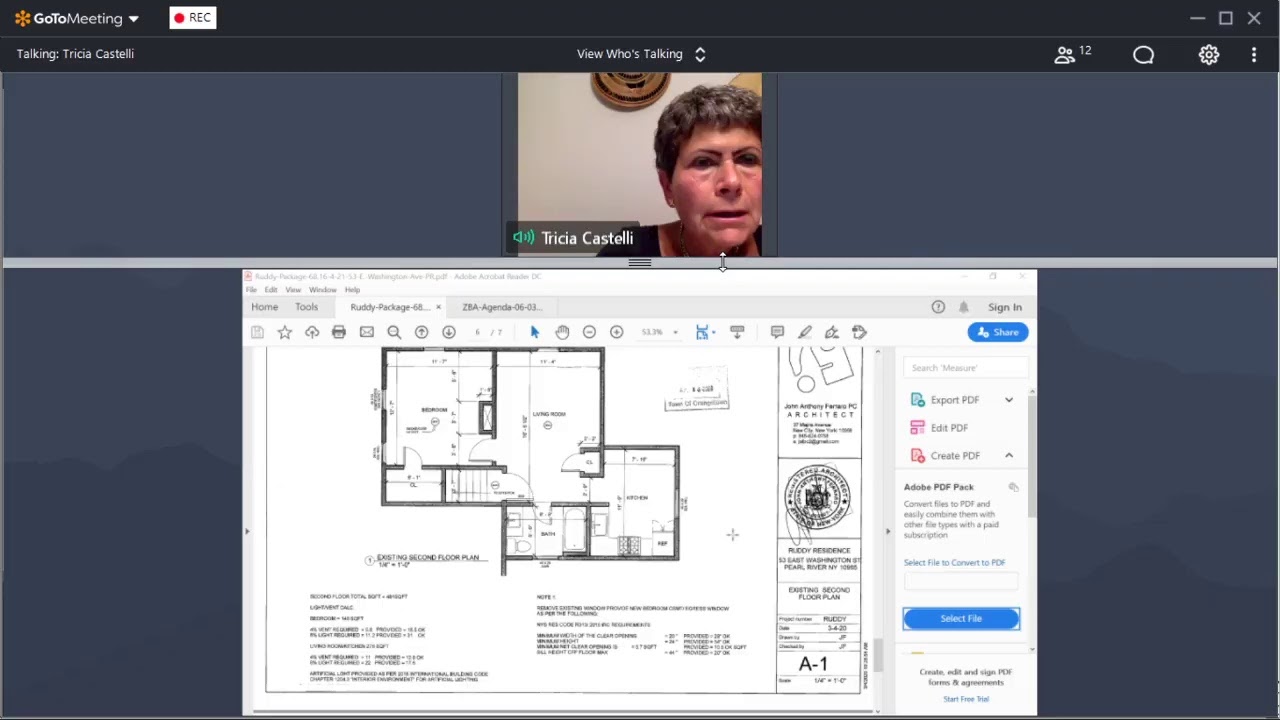Select the Ruddy-Package-68 document tab

point(388,307)
